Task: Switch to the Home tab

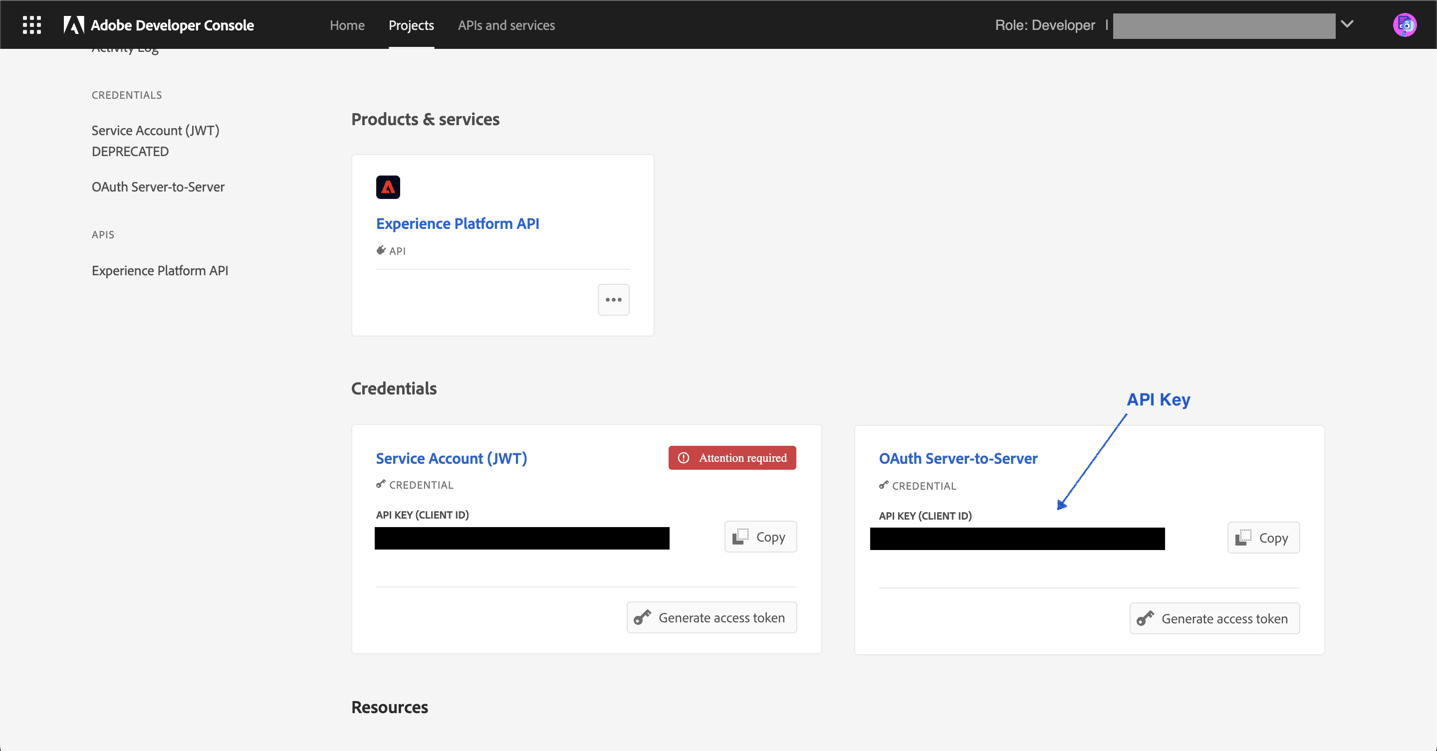Action: click(347, 25)
